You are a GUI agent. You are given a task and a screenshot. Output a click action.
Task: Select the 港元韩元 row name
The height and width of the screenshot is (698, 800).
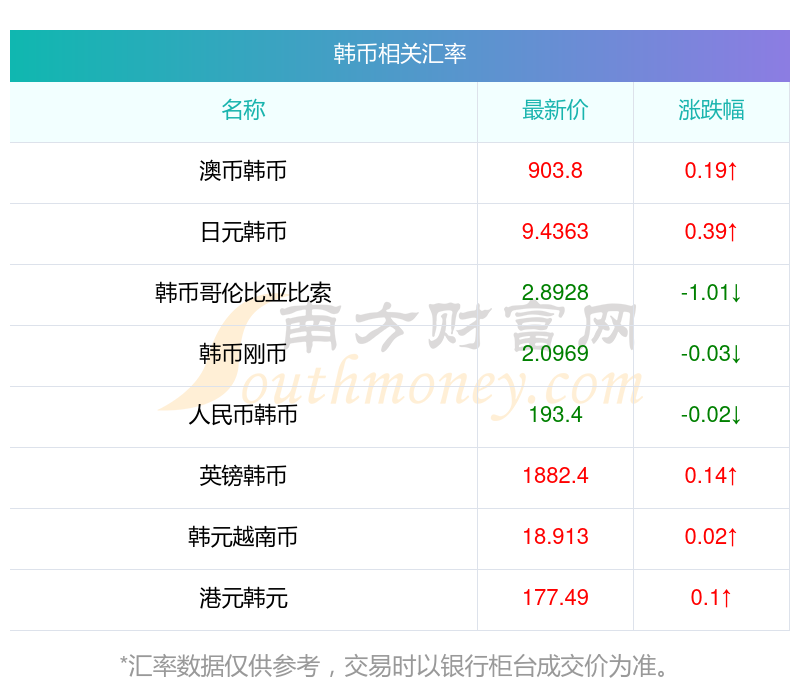[x=243, y=598]
